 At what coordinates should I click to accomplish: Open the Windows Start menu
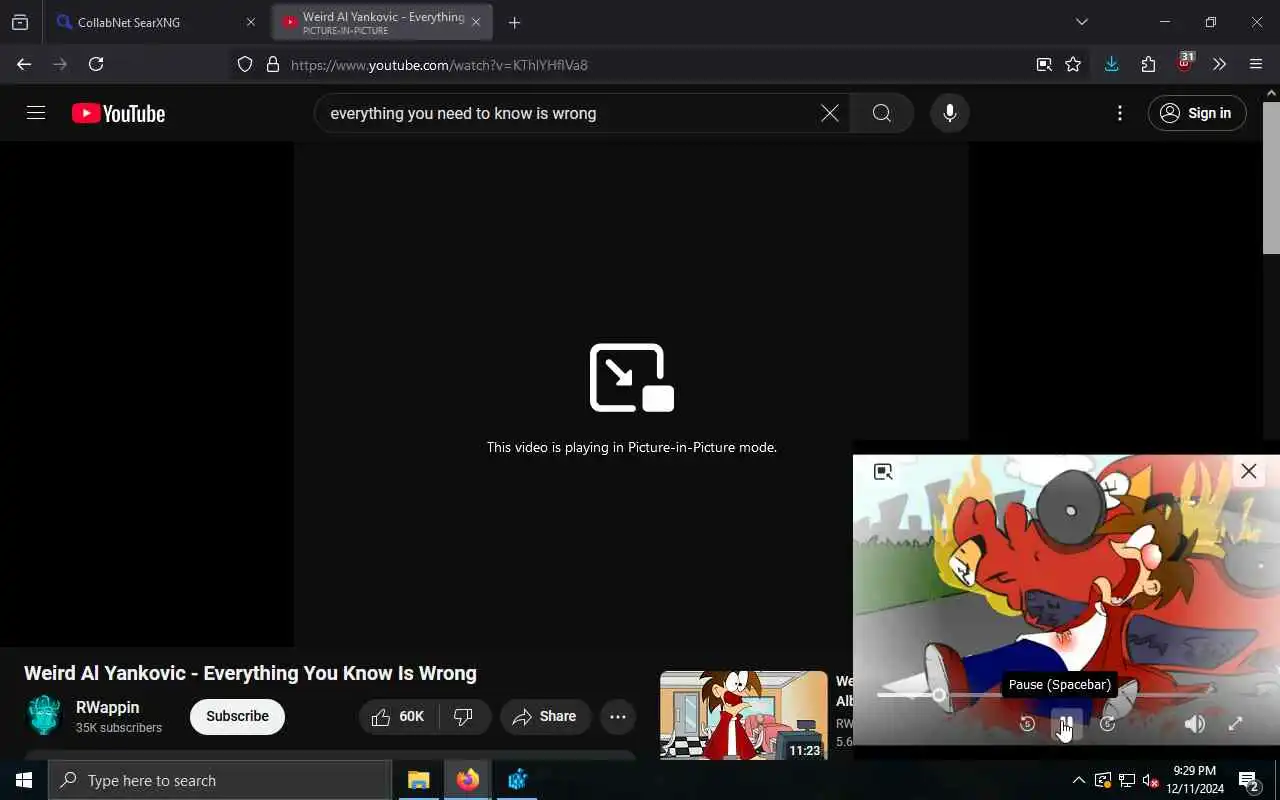point(24,780)
